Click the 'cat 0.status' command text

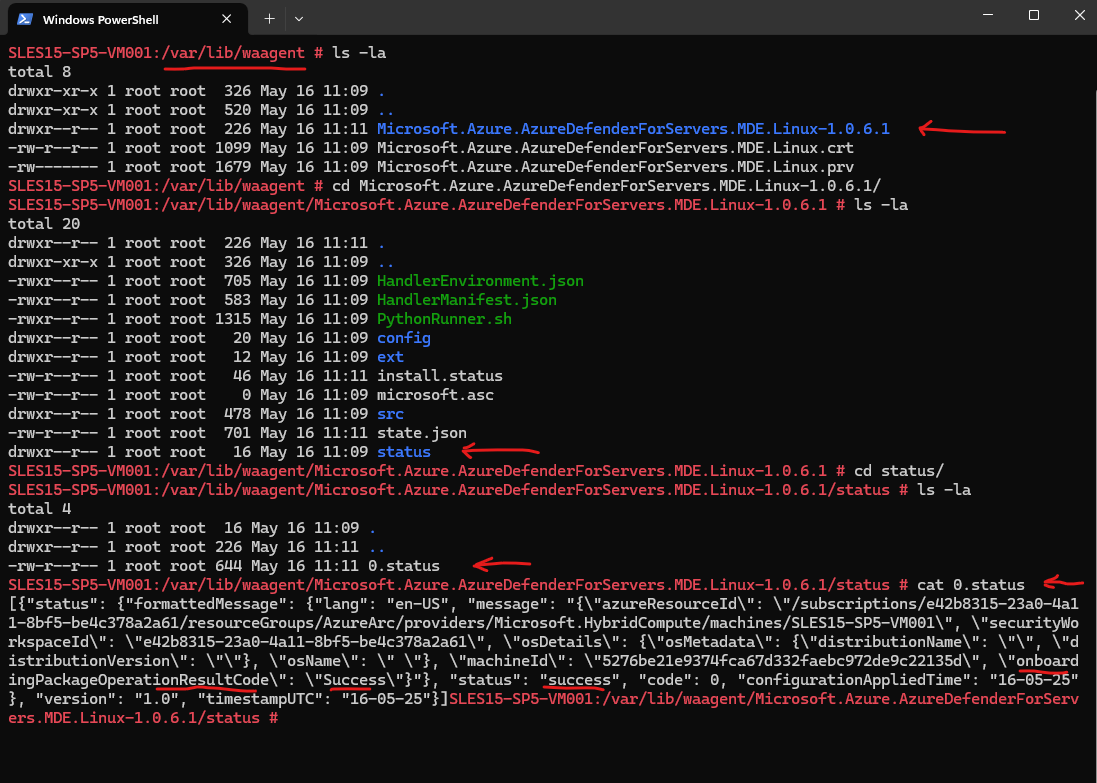pyautogui.click(x=971, y=584)
